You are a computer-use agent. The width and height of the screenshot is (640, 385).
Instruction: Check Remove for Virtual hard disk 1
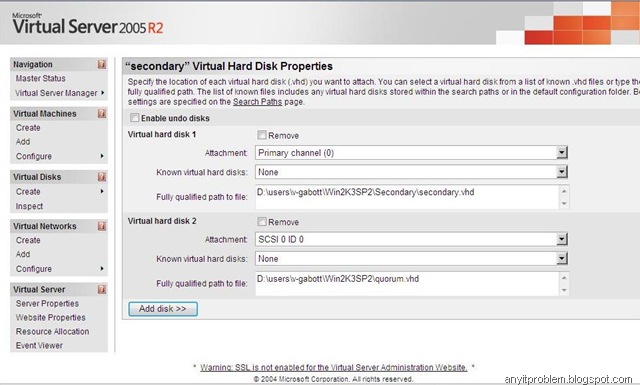pos(262,135)
